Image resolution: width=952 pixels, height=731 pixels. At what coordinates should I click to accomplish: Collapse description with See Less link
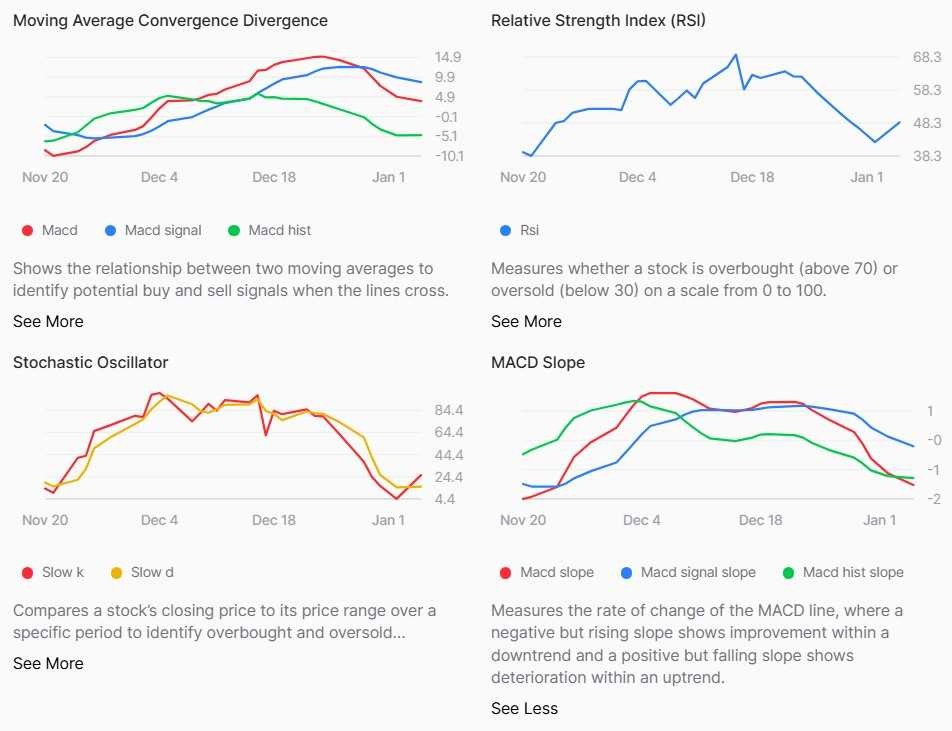click(524, 708)
